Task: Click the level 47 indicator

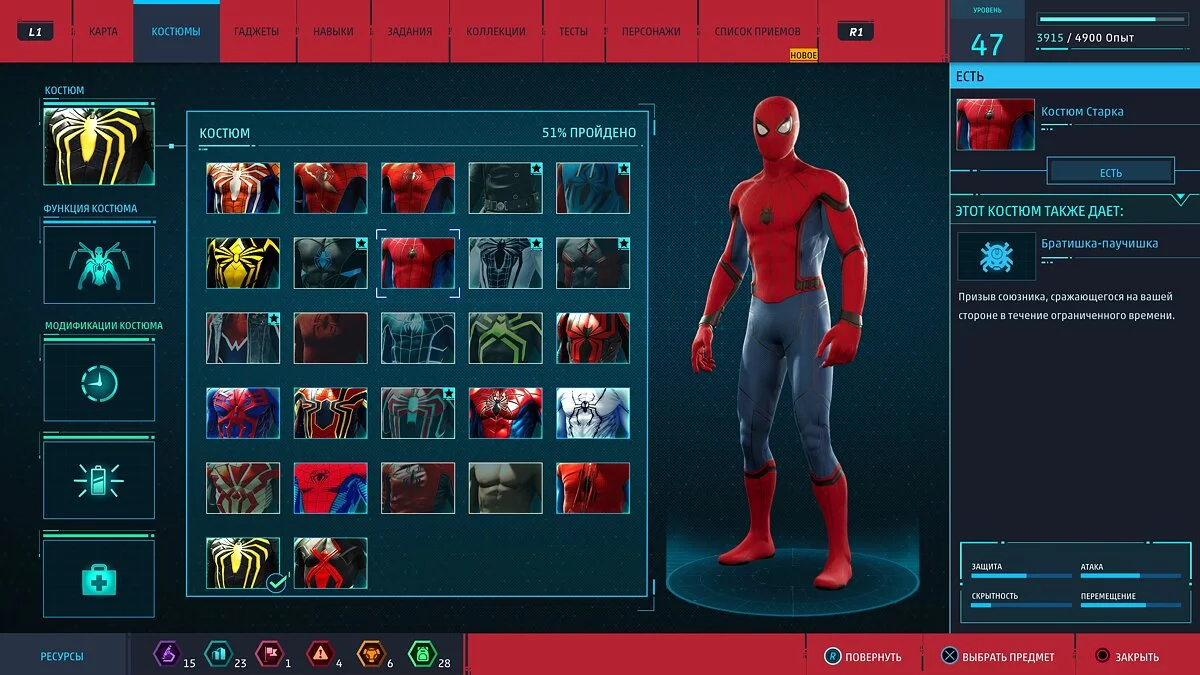Action: [x=986, y=44]
